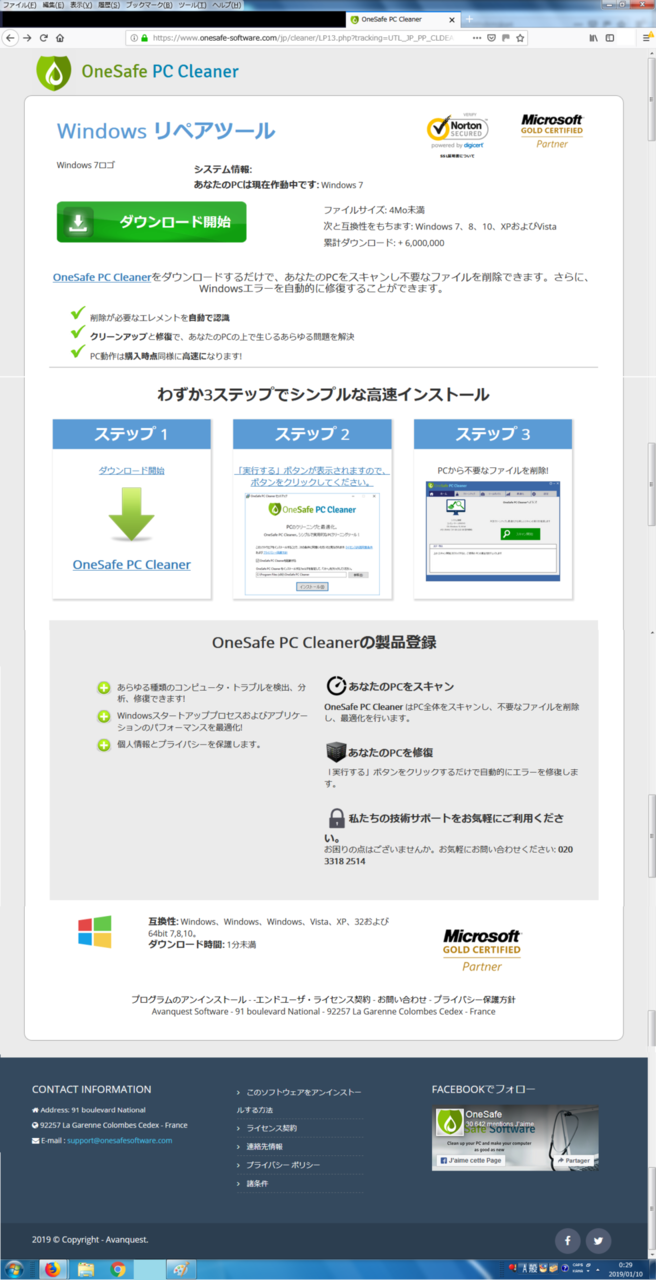Open the Facebook round icon in footer
The height and width of the screenshot is (1280, 656).
[567, 1240]
